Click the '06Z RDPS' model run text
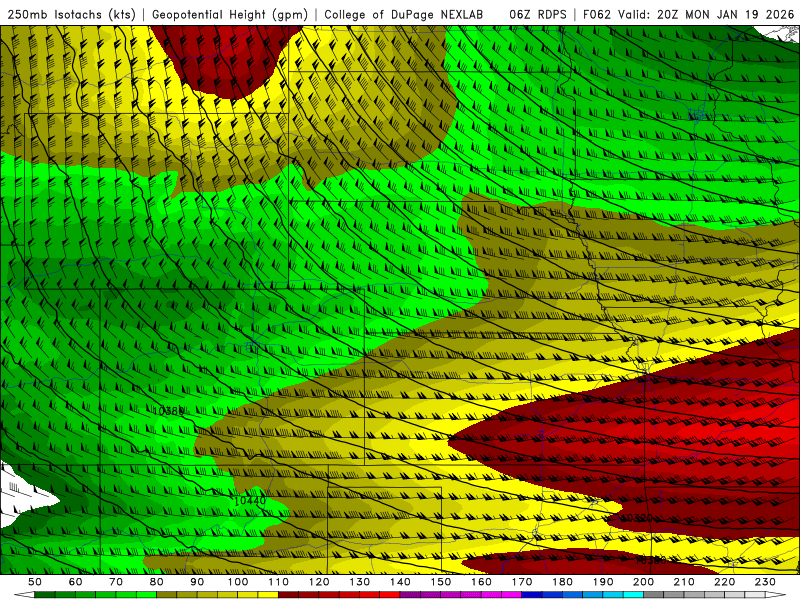The height and width of the screenshot is (600, 800). pos(538,14)
